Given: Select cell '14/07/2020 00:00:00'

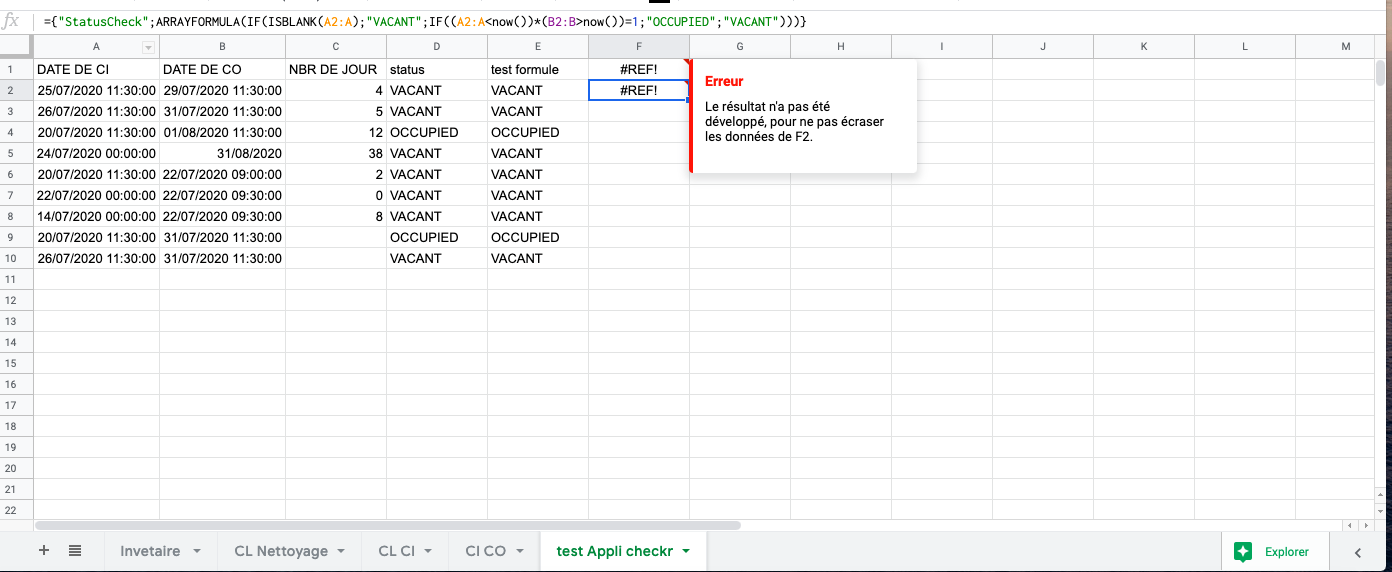Looking at the screenshot, I should tap(97, 216).
